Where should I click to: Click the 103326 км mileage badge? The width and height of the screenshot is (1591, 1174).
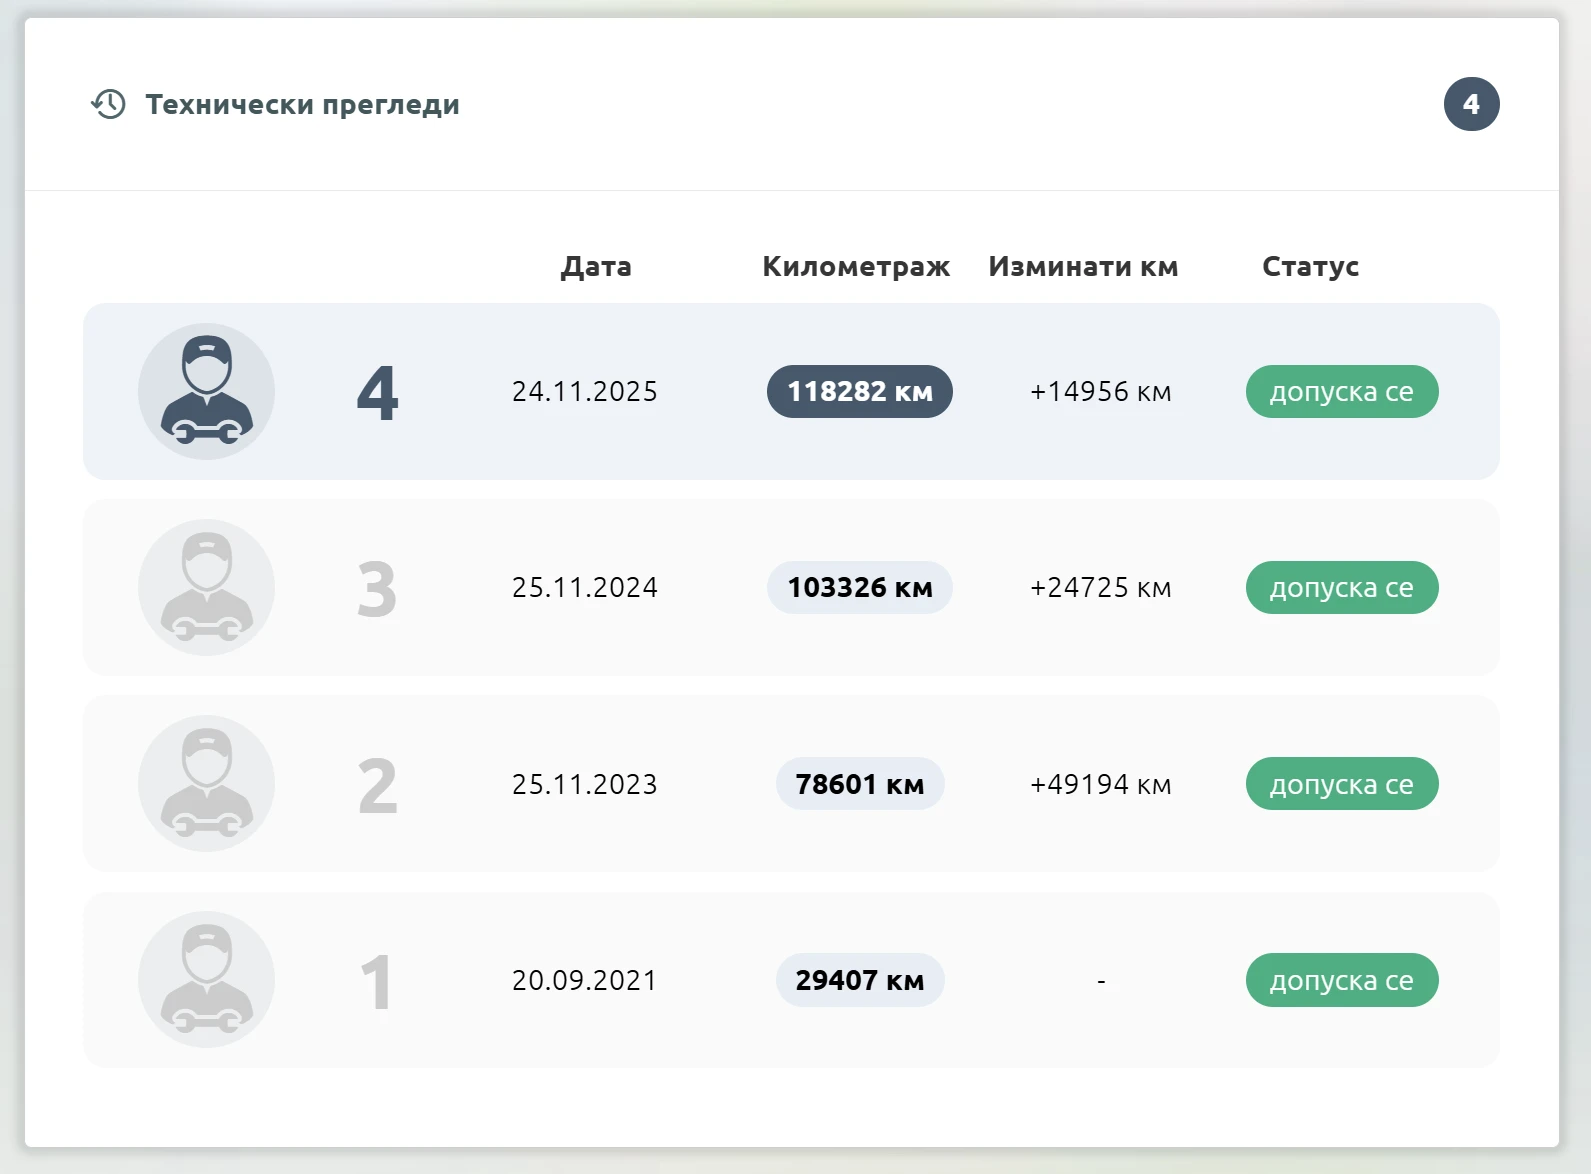coord(860,587)
